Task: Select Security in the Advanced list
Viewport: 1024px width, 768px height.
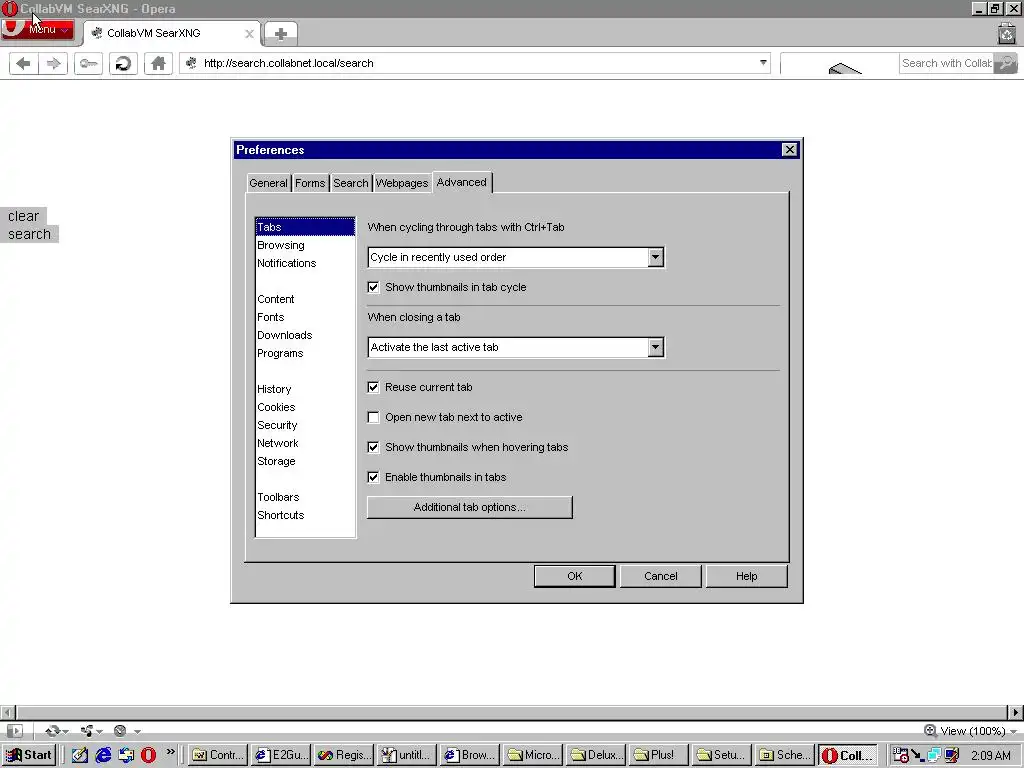Action: 305,425
